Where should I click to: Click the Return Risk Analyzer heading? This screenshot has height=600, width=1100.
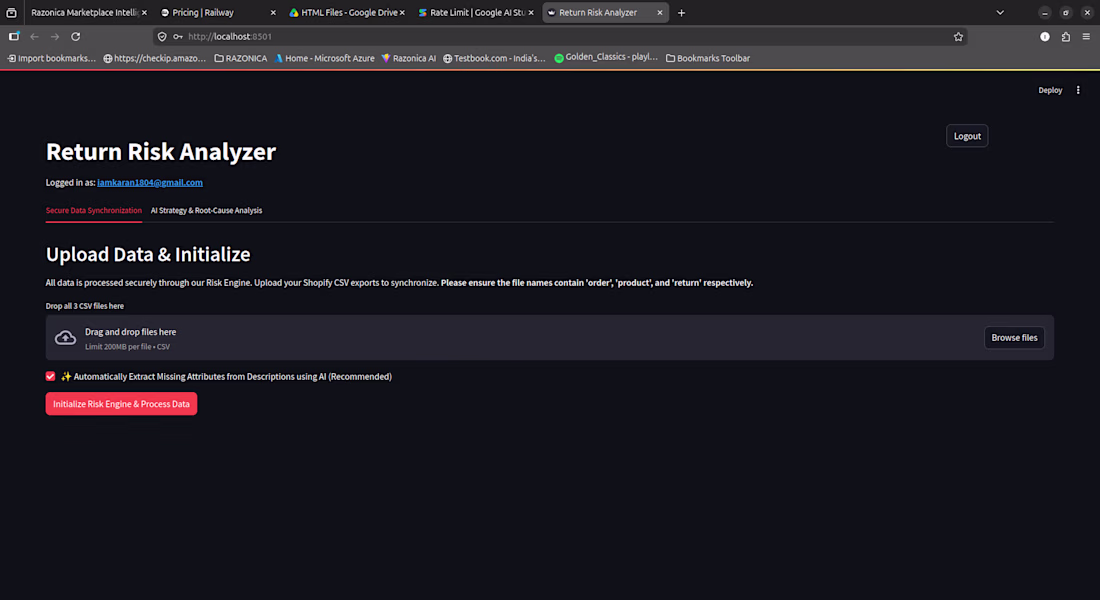(161, 152)
